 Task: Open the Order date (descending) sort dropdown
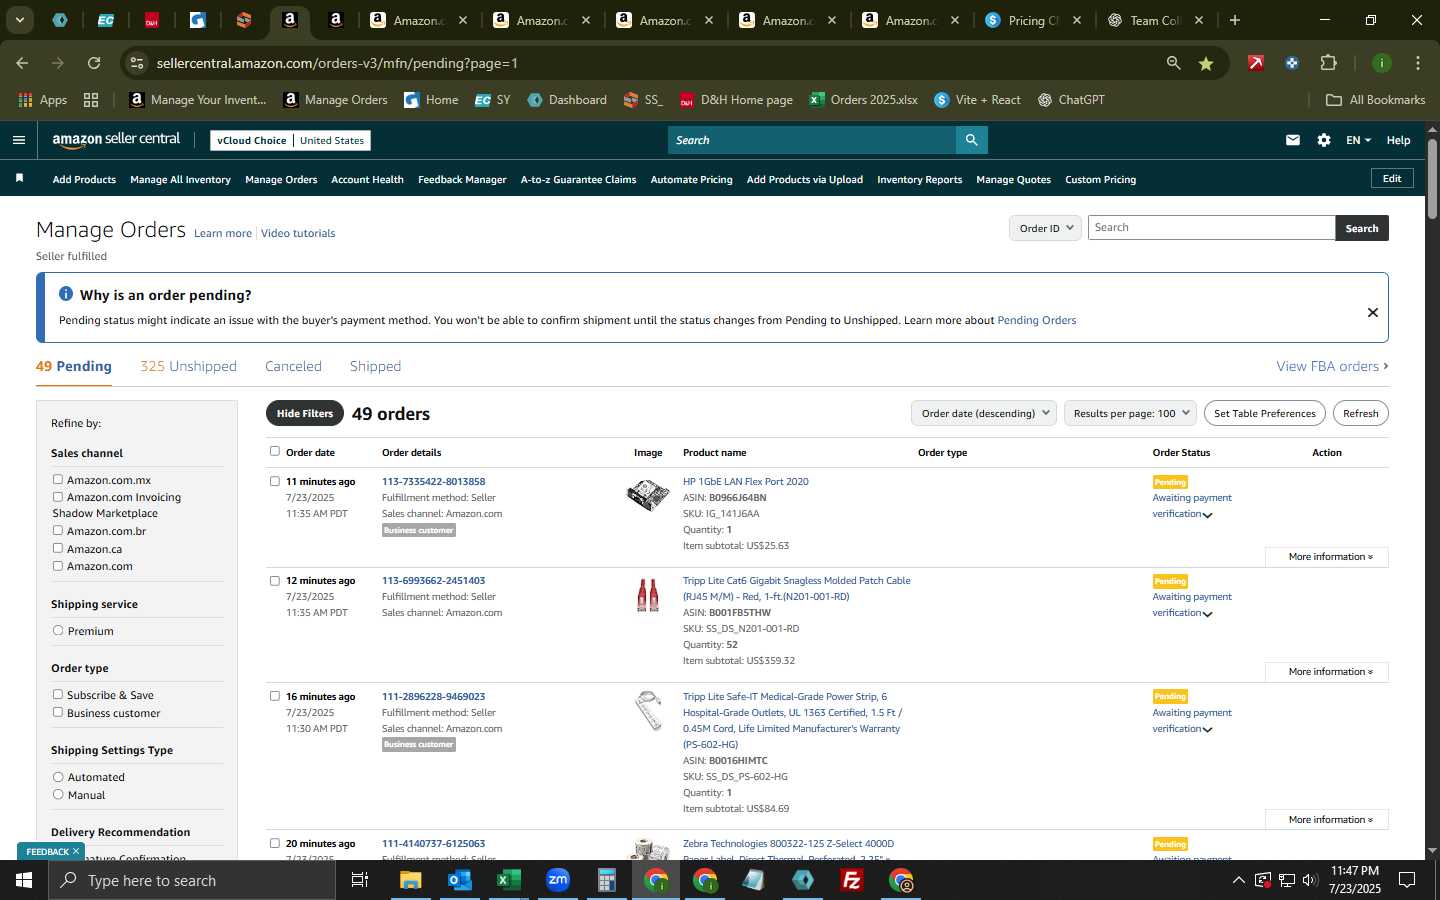point(984,413)
